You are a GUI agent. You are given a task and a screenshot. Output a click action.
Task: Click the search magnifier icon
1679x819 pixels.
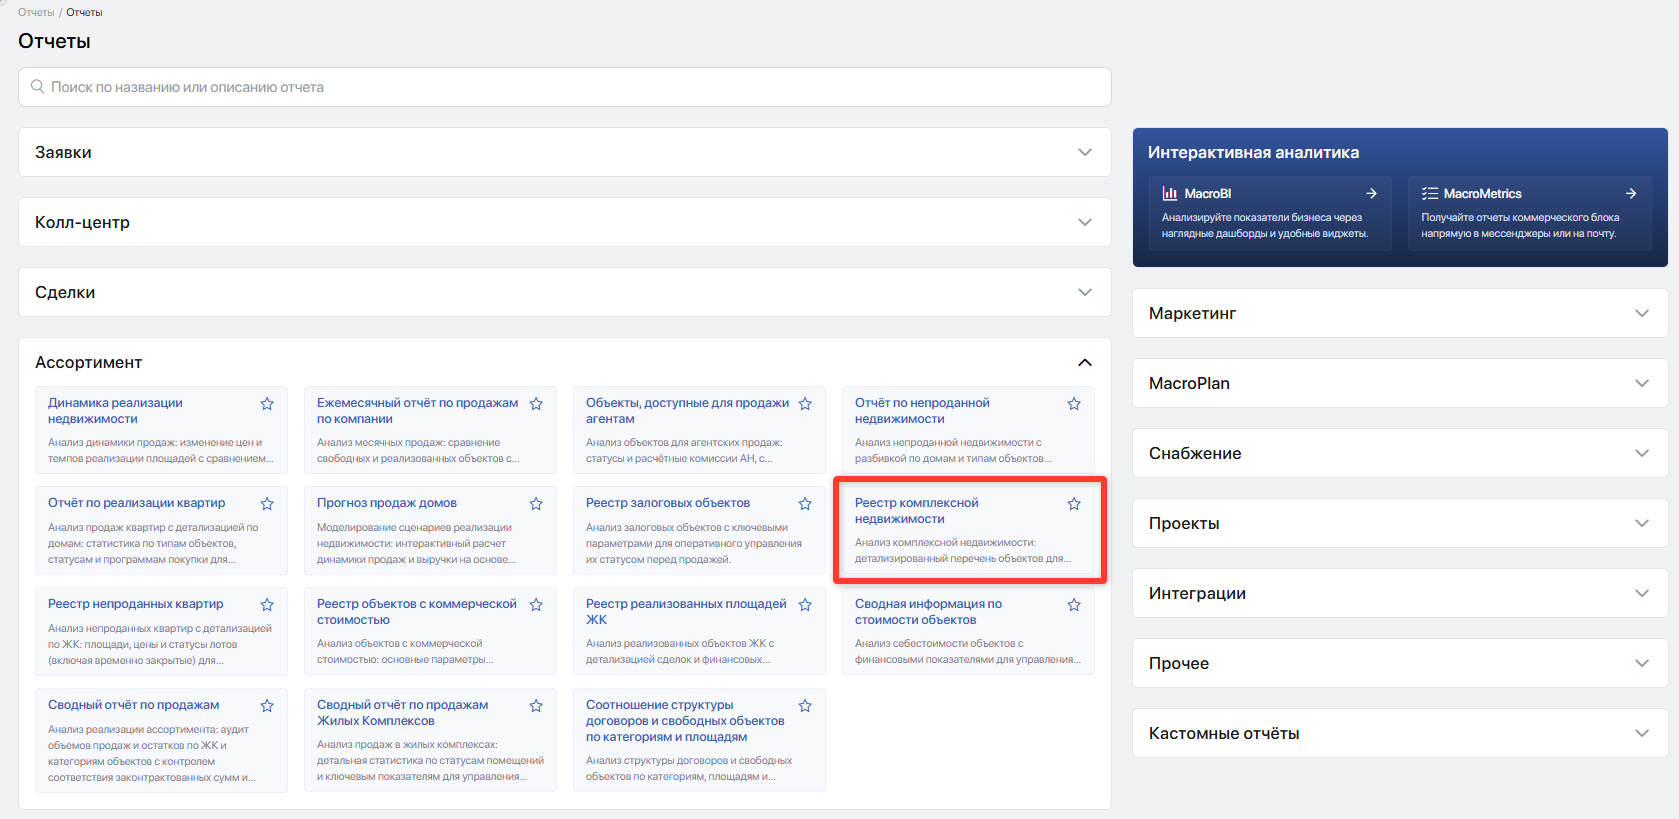tap(38, 87)
